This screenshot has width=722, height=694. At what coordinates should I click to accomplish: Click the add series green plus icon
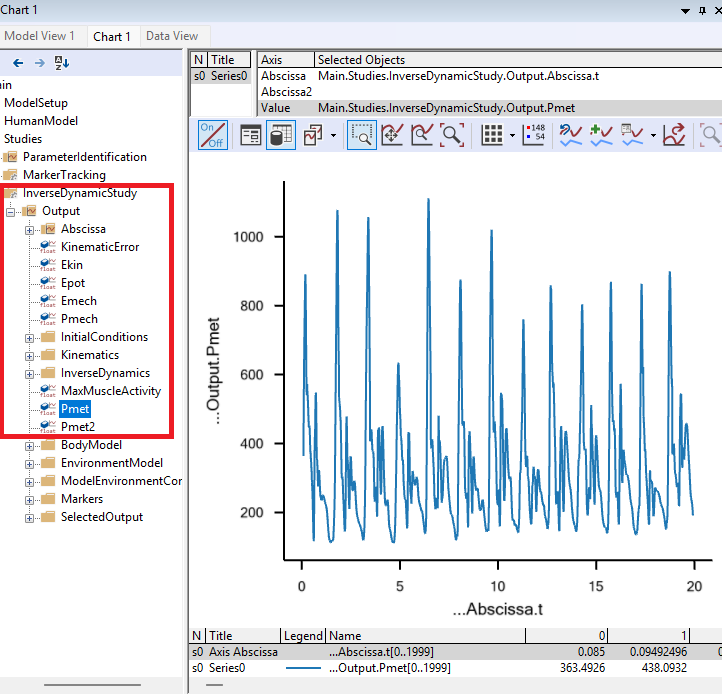tap(601, 135)
